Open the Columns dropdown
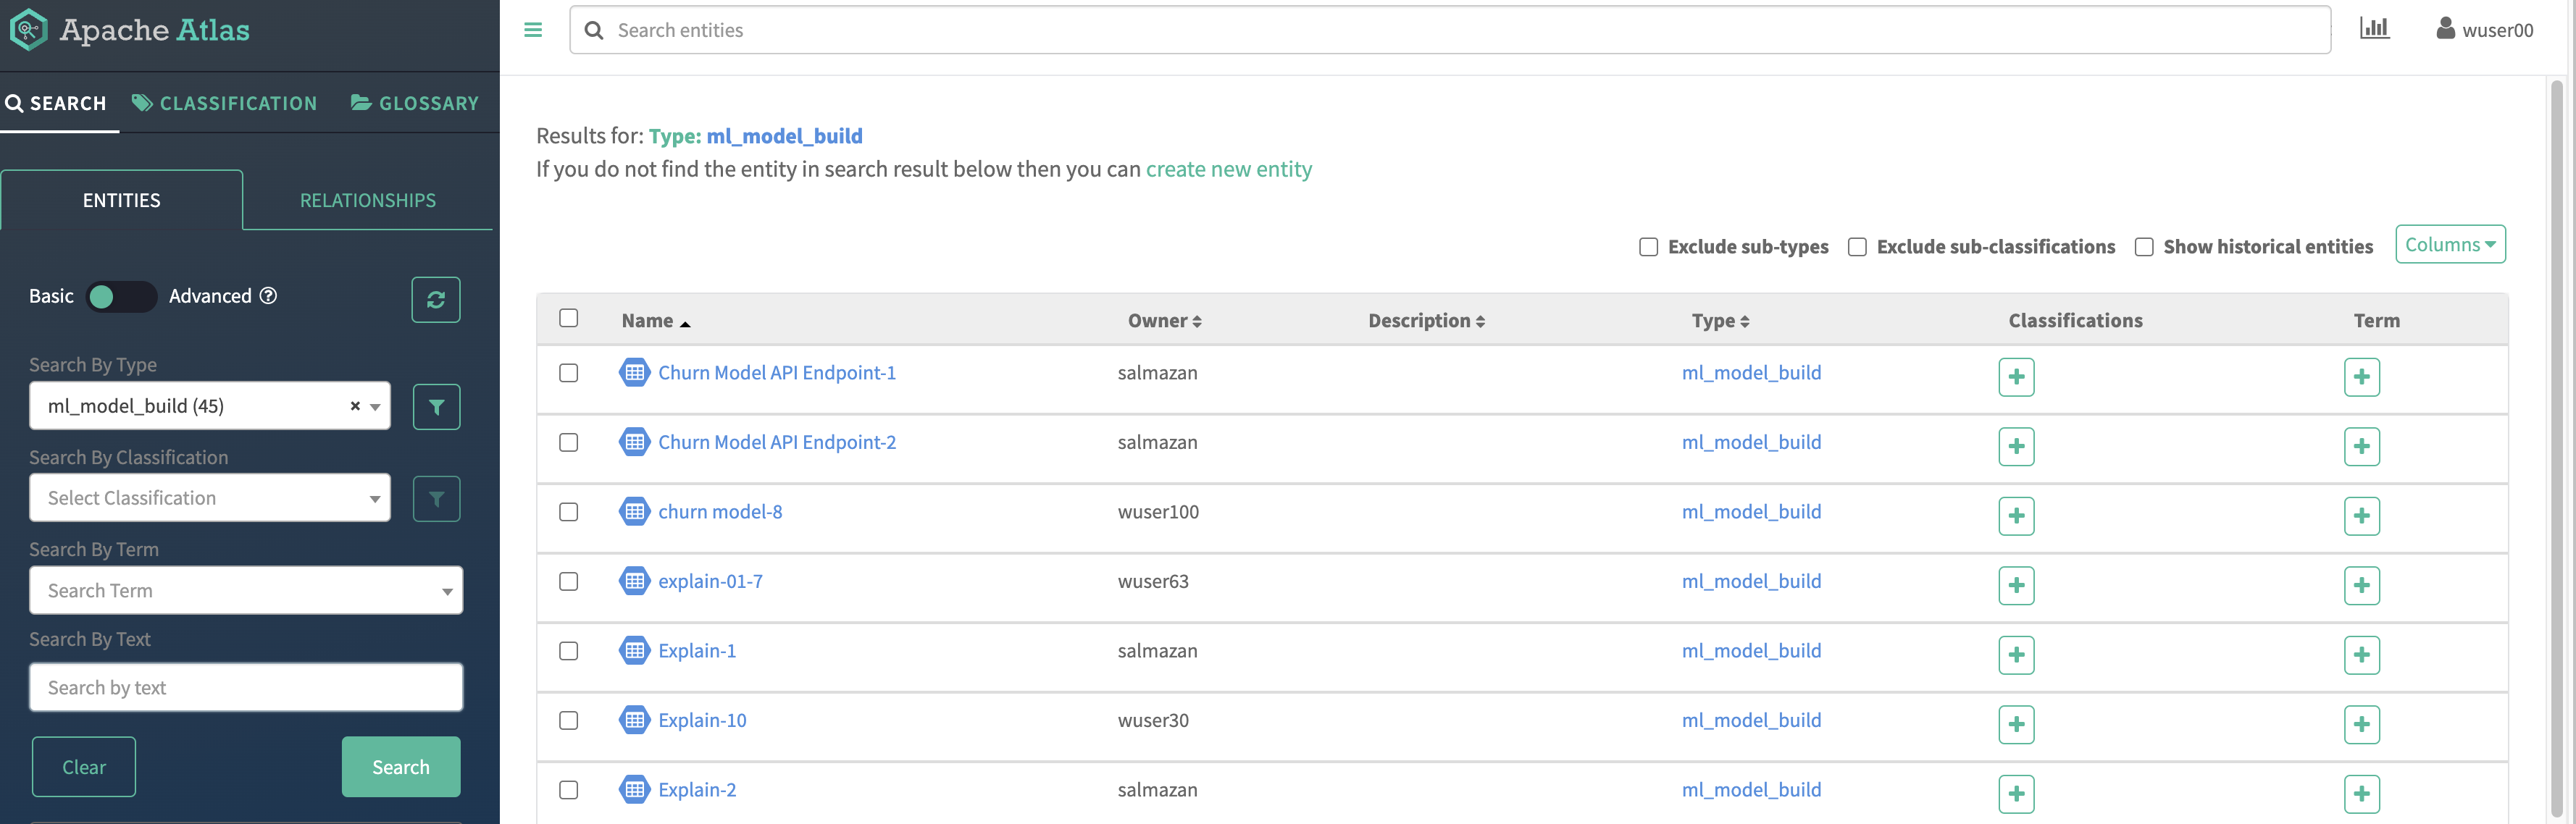Image resolution: width=2576 pixels, height=824 pixels. 2449,245
